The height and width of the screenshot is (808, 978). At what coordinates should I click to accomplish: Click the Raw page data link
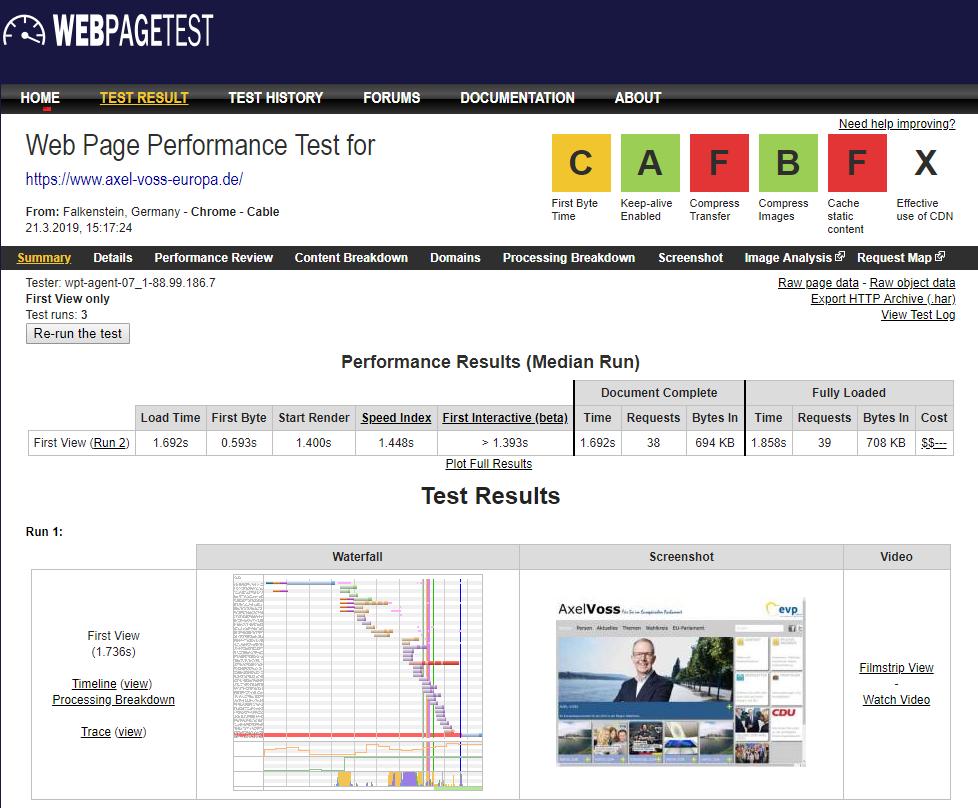pos(818,283)
